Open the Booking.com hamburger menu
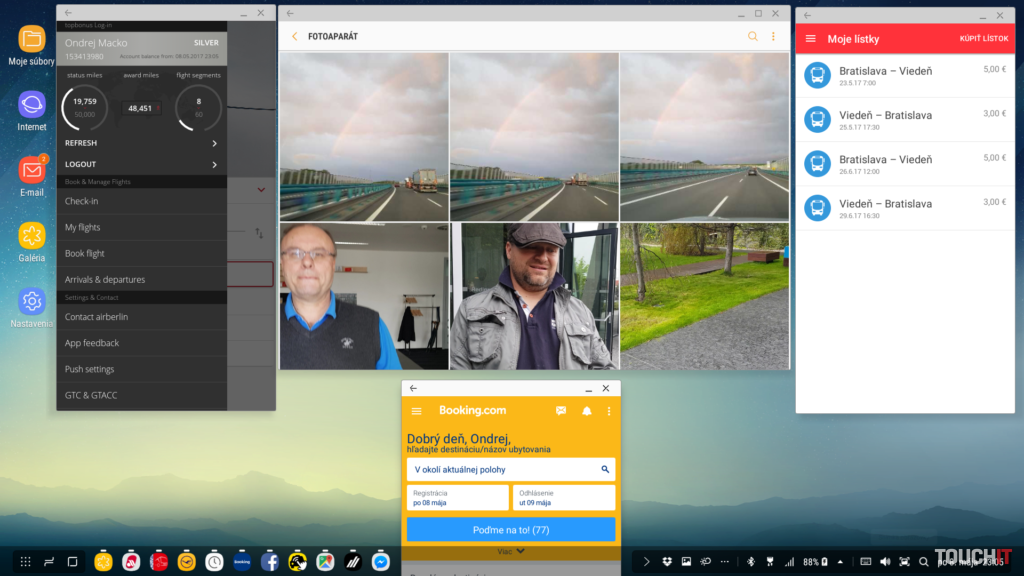Image resolution: width=1024 pixels, height=576 pixels. point(416,411)
